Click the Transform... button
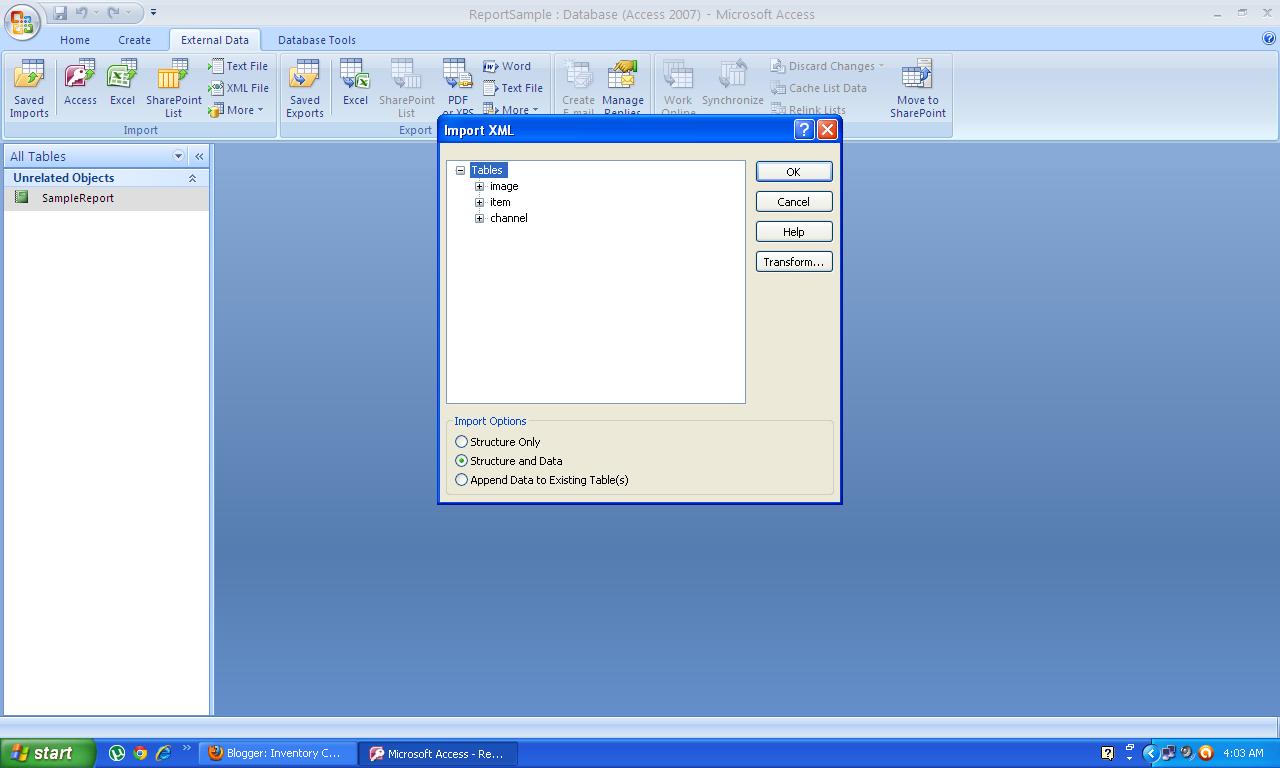 (794, 262)
